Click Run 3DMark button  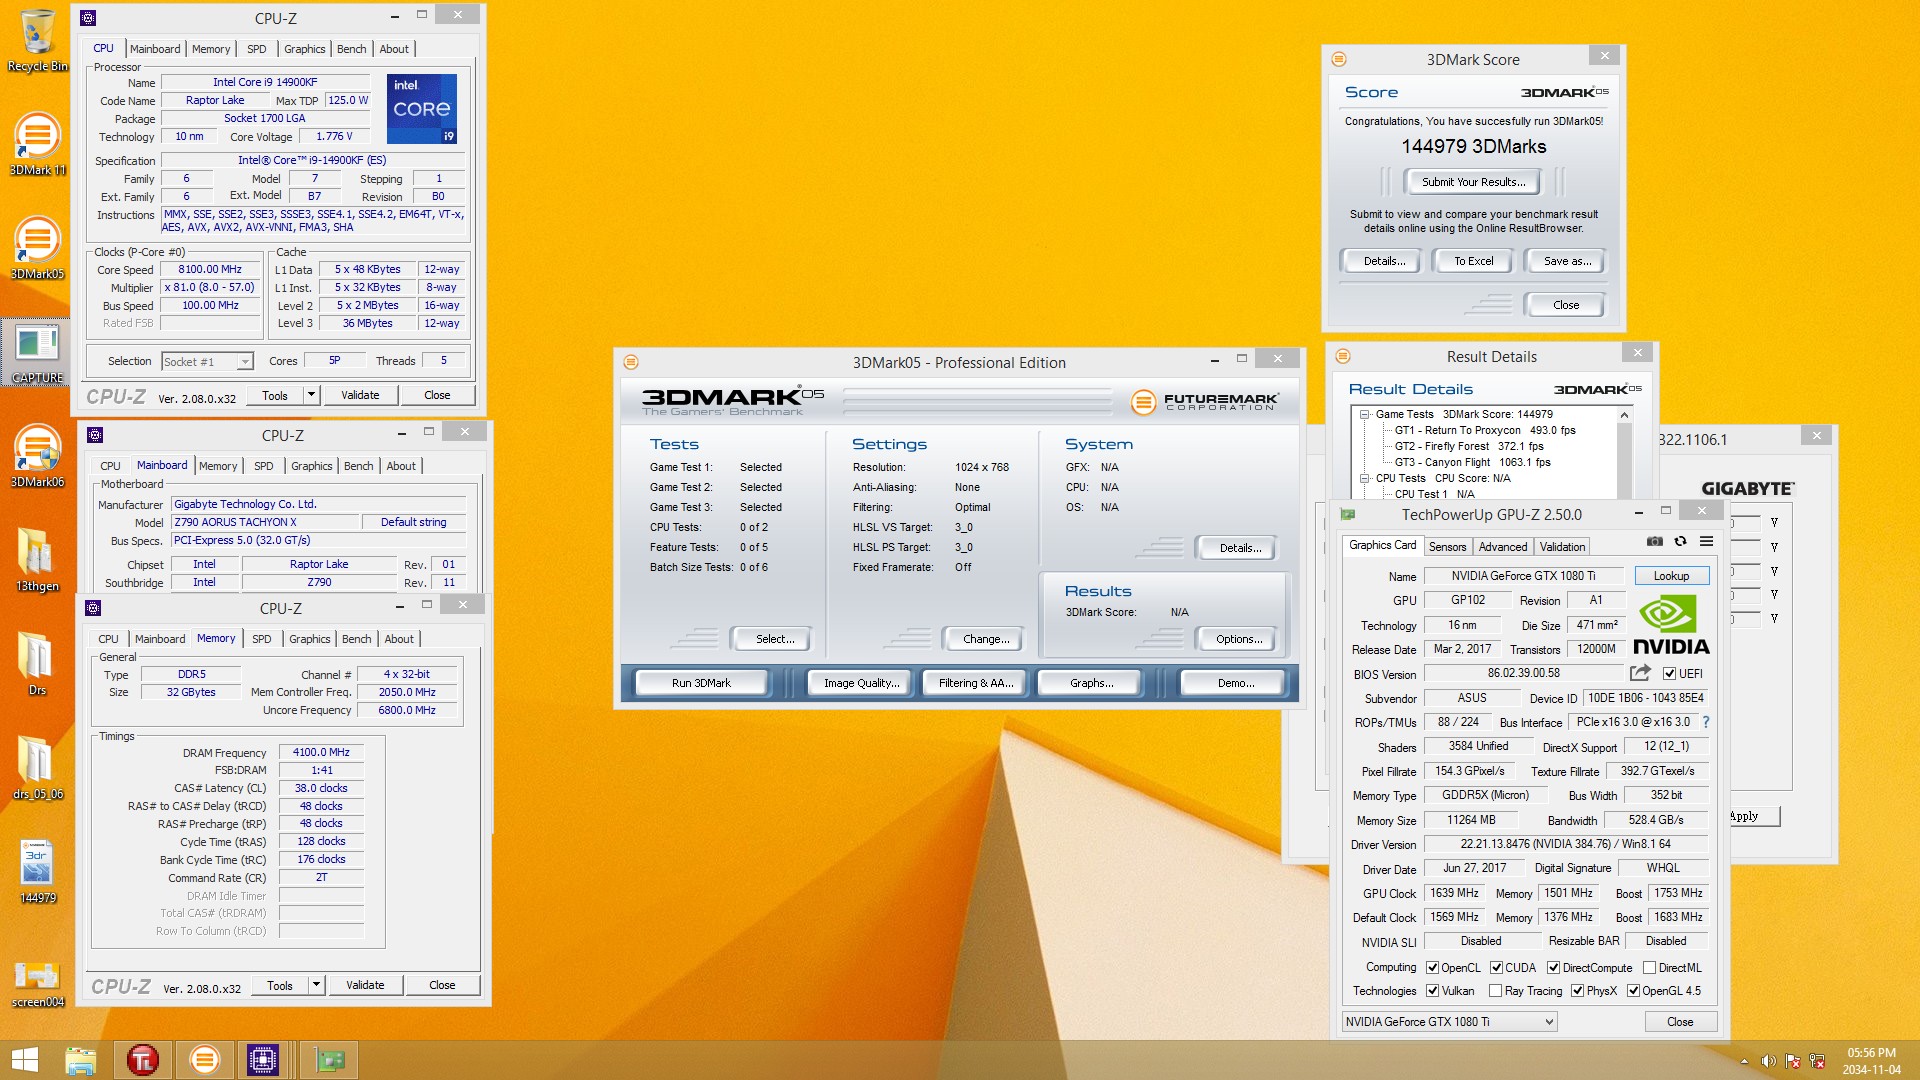(x=701, y=683)
